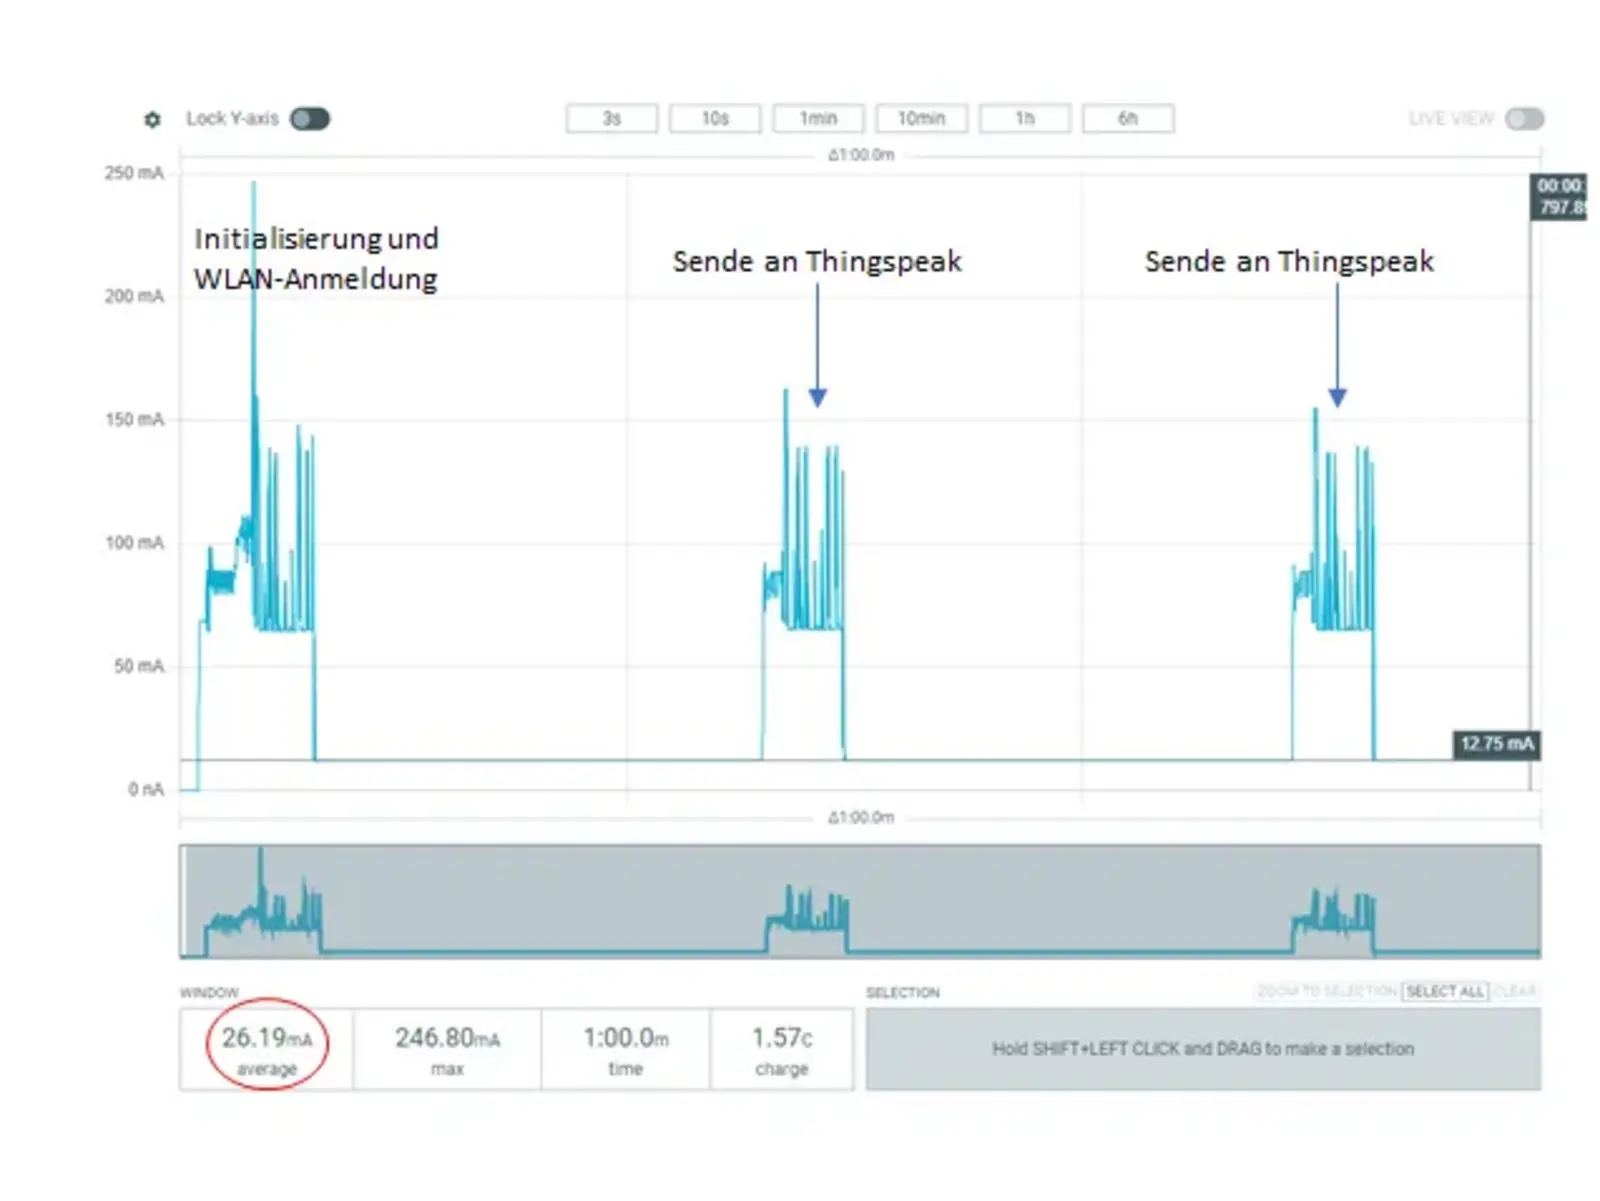The image size is (1600, 1201).
Task: Open chart settings via the gear icon
Action: [x=152, y=120]
